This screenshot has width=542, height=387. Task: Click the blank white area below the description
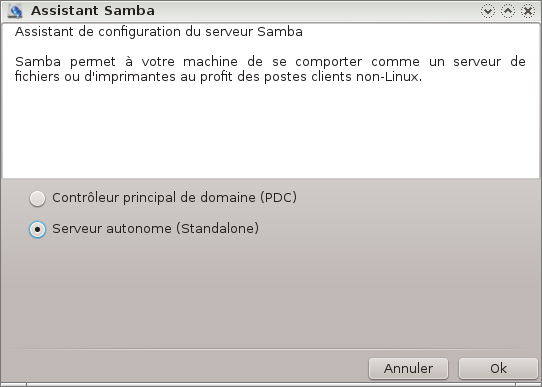pyautogui.click(x=270, y=131)
